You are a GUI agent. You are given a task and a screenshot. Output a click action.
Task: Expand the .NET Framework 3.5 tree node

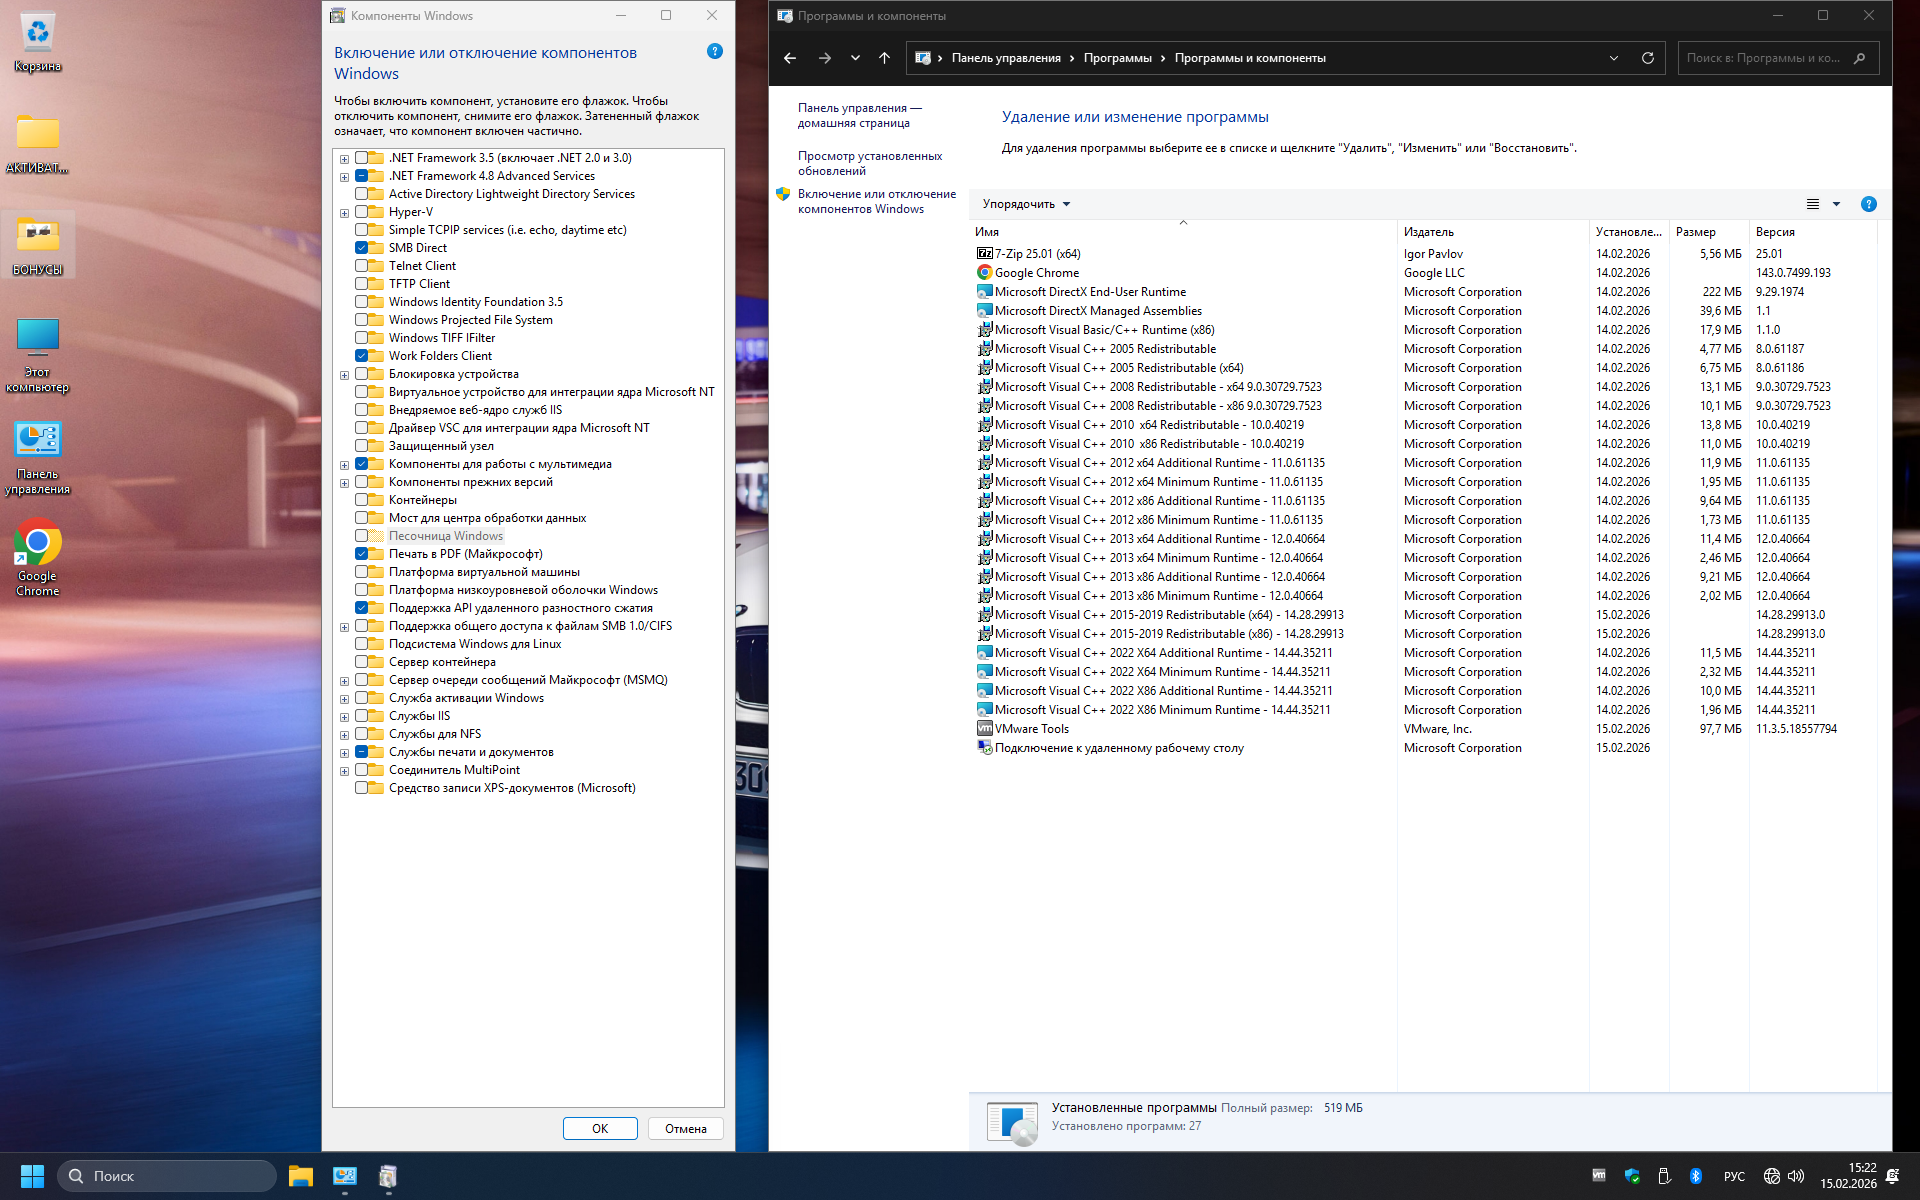click(344, 159)
